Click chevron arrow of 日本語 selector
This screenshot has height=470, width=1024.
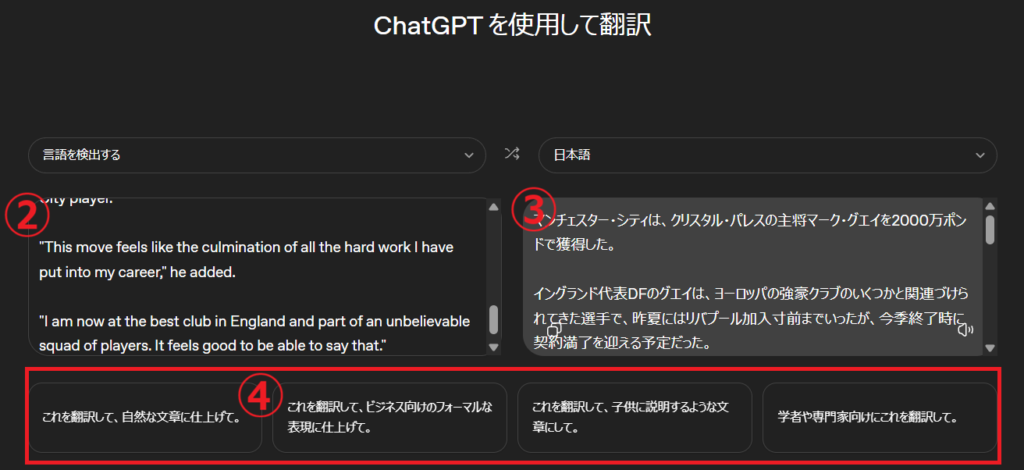tap(978, 155)
